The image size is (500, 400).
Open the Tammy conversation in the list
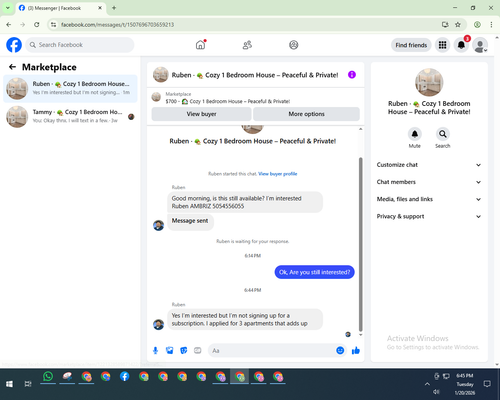(70, 116)
